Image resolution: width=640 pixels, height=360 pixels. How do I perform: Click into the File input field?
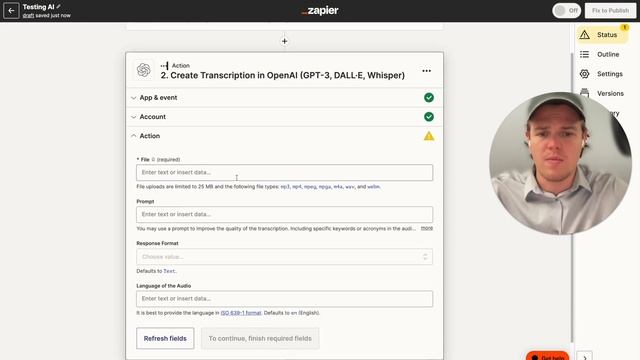pos(284,173)
